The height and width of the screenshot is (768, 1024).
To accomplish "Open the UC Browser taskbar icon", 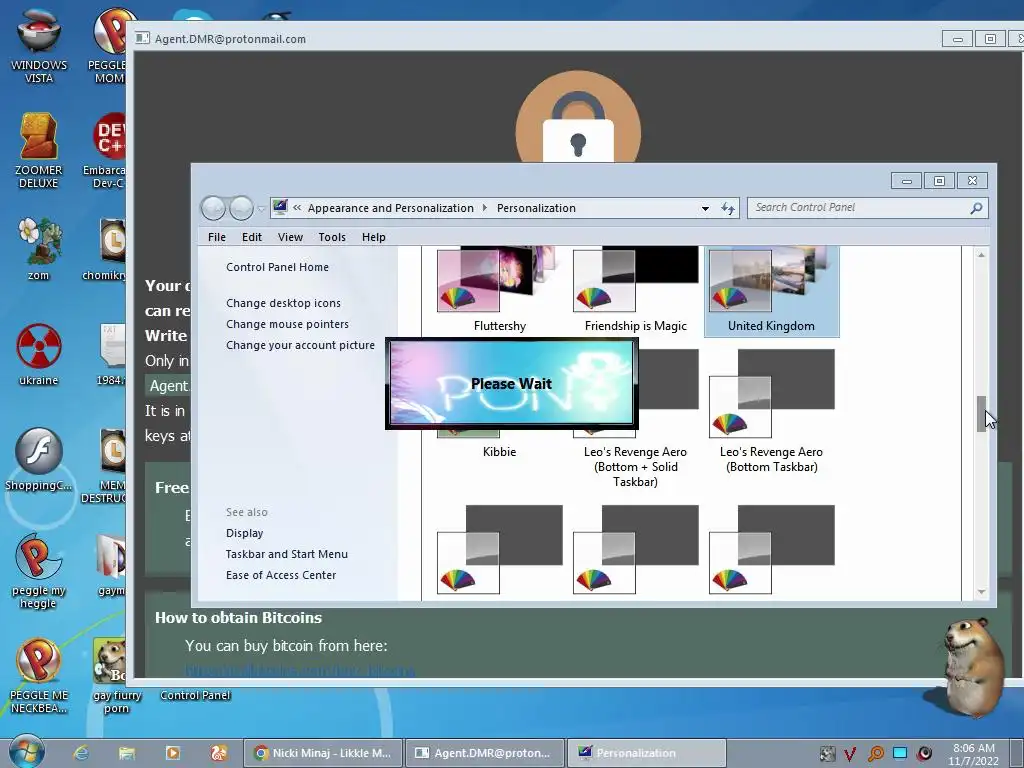I will [219, 753].
